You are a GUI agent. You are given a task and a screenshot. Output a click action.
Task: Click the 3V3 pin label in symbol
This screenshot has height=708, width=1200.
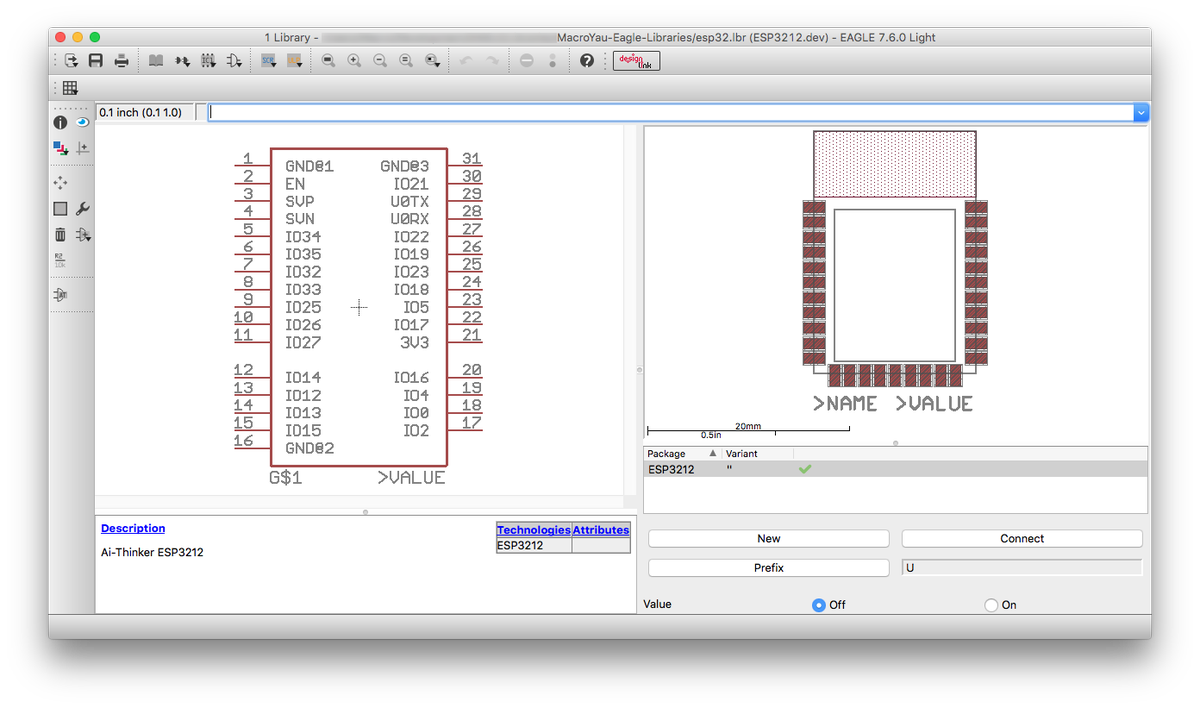414,342
